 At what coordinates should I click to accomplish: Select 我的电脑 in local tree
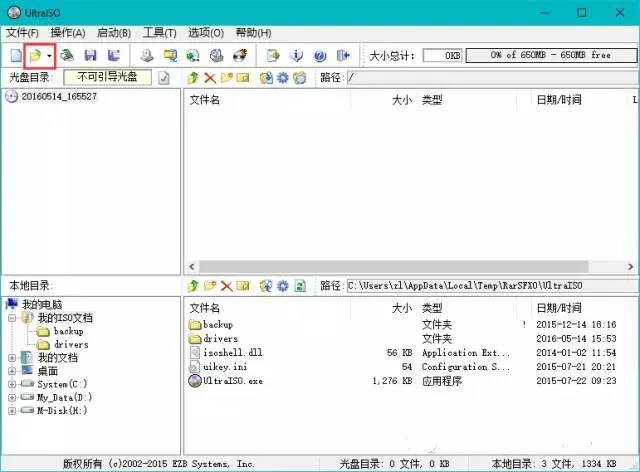pyautogui.click(x=42, y=305)
